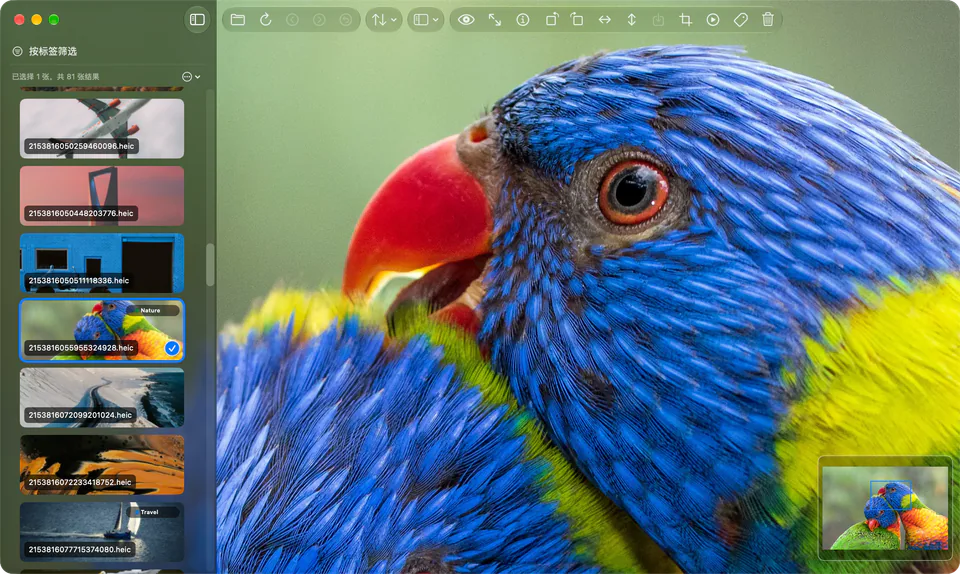Toggle the eye preview icon
The height and width of the screenshot is (574, 960).
click(x=466, y=20)
